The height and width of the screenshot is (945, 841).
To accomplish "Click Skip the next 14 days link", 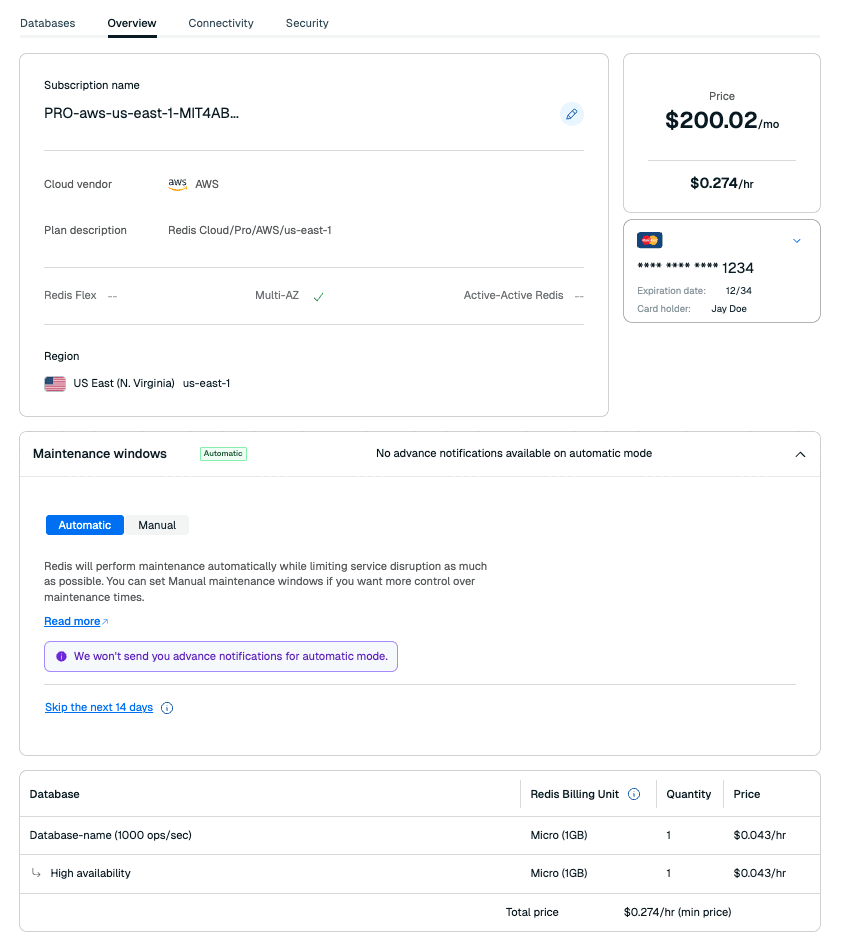I will [x=99, y=707].
